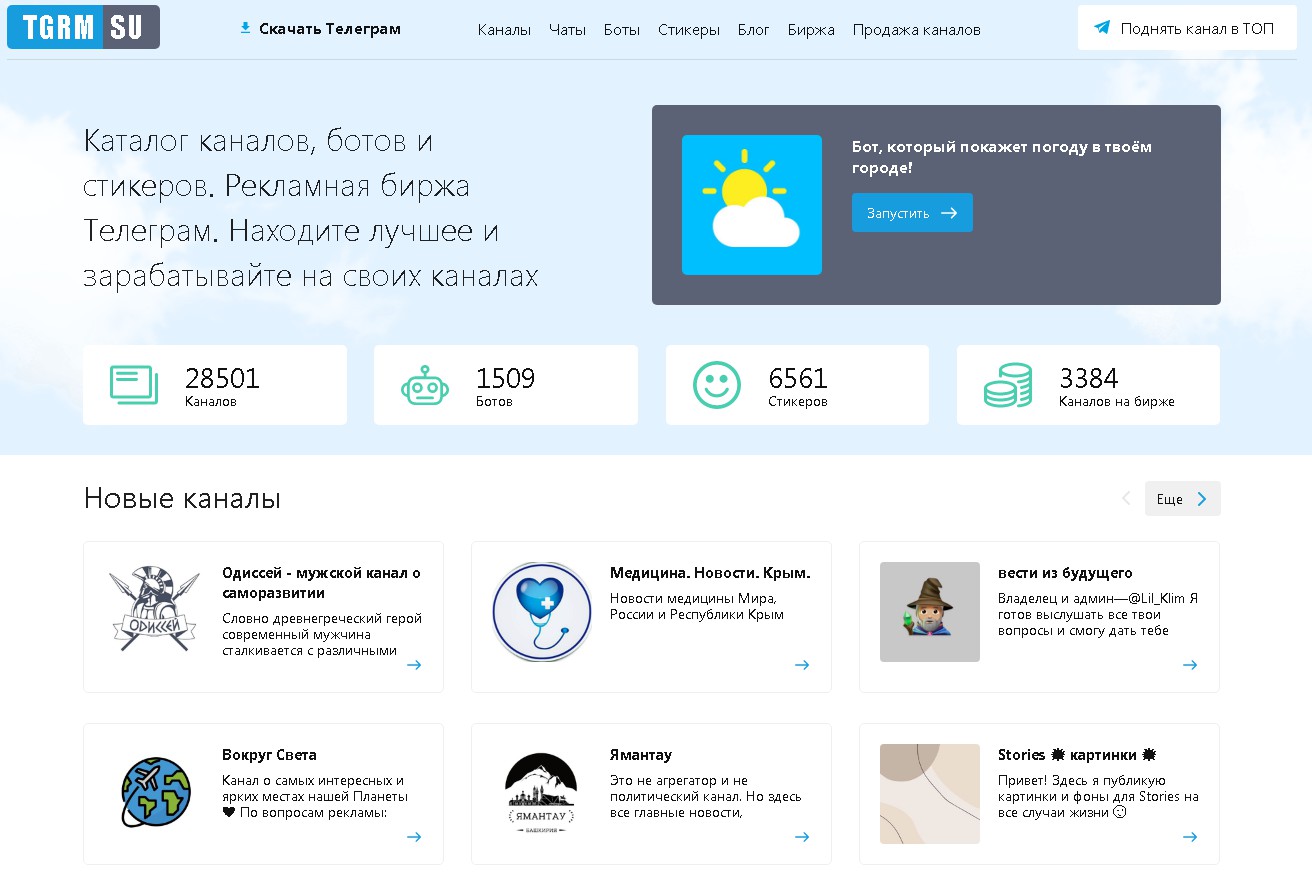Click the Еще button
This screenshot has width=1312, height=885.
tap(1183, 499)
